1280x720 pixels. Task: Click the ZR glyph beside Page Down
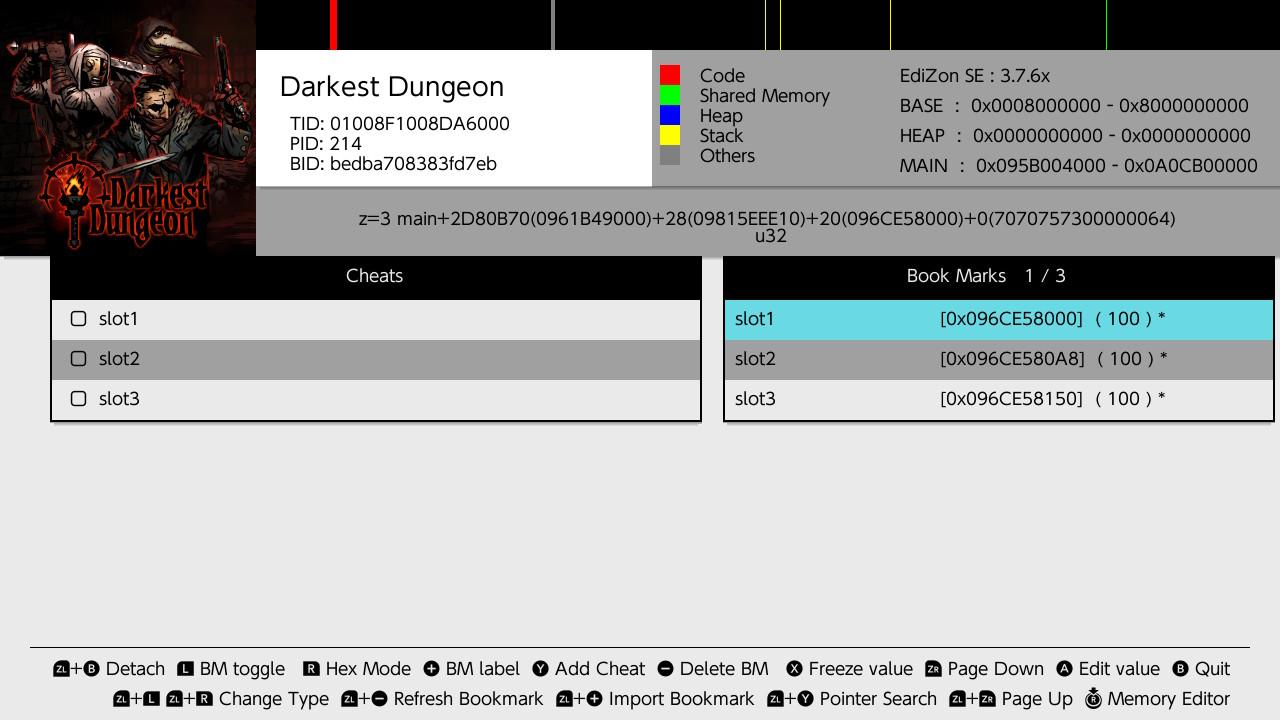(x=933, y=669)
